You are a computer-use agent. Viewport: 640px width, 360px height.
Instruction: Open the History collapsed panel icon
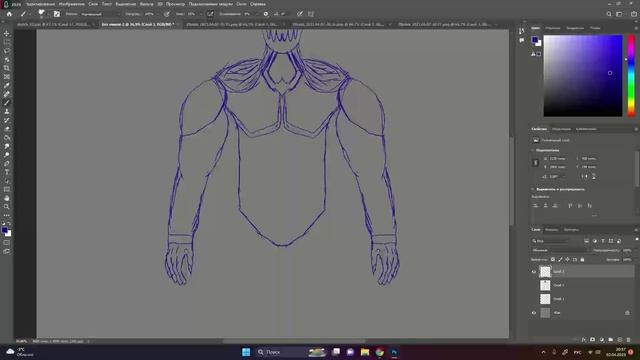(522, 31)
